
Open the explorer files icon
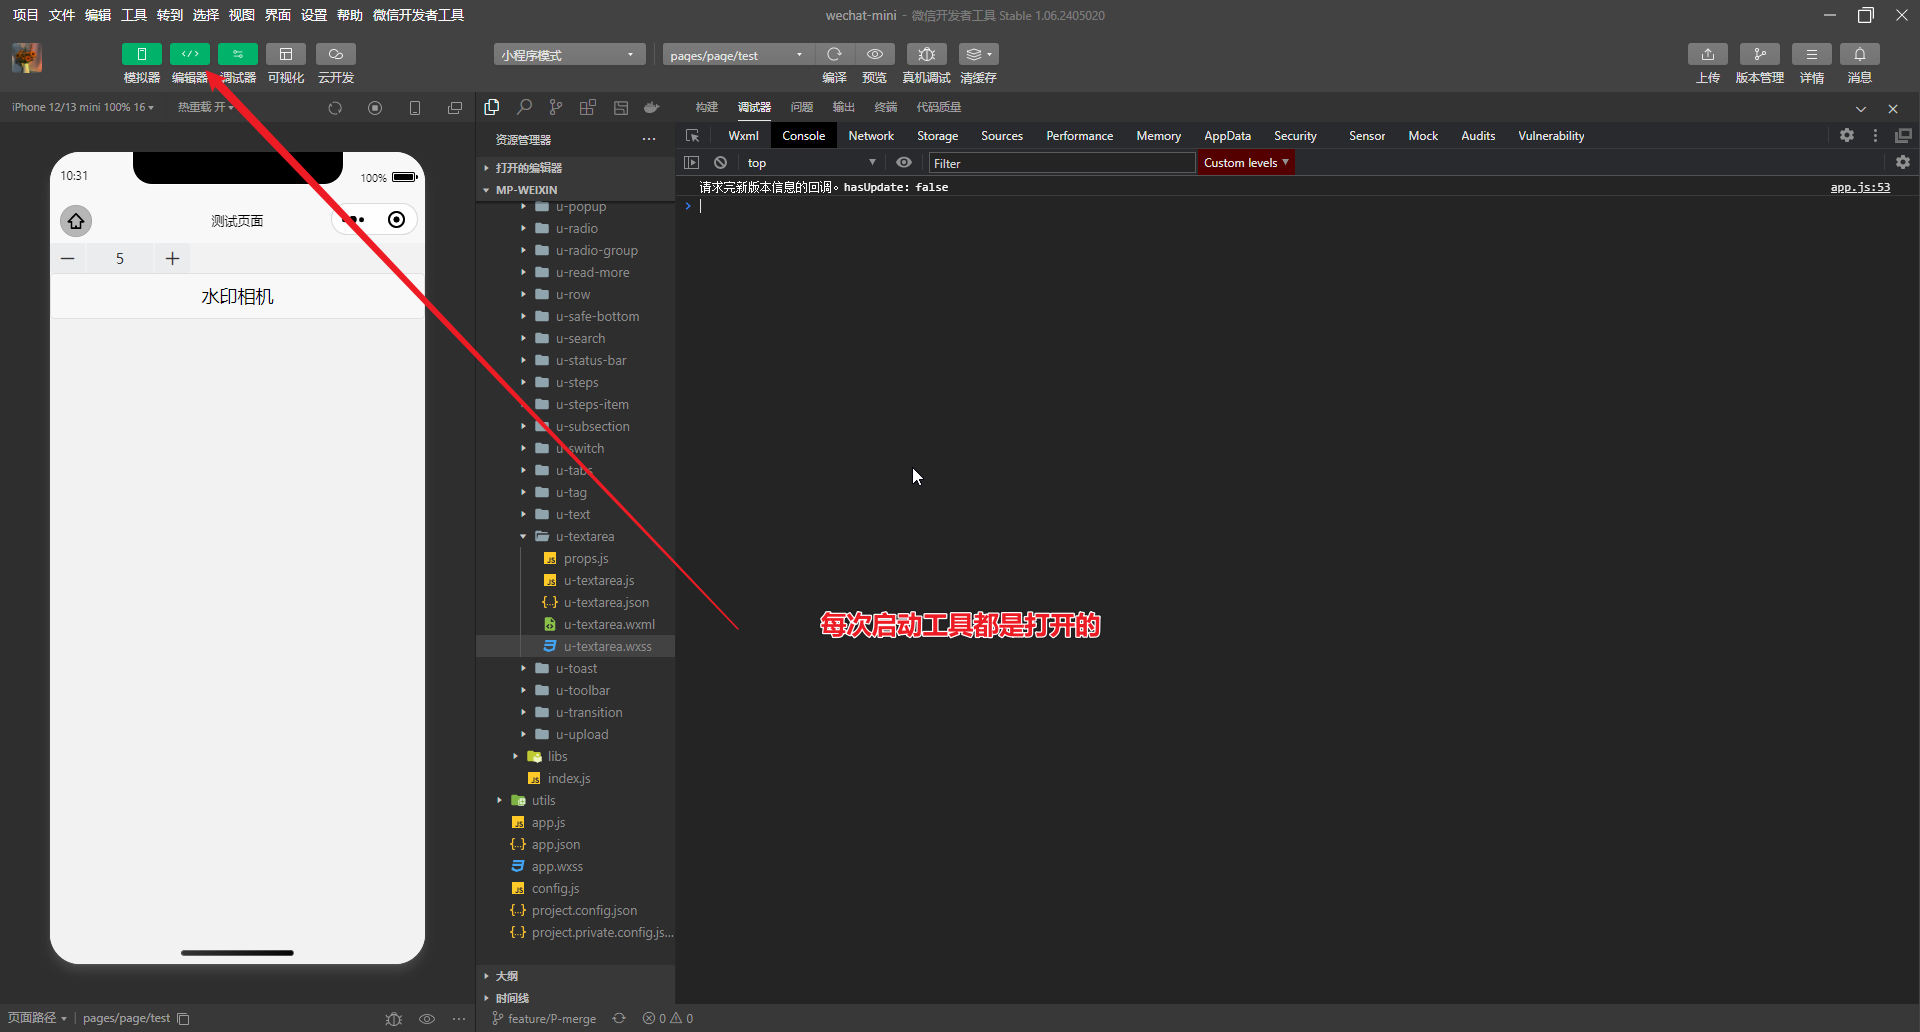point(492,107)
